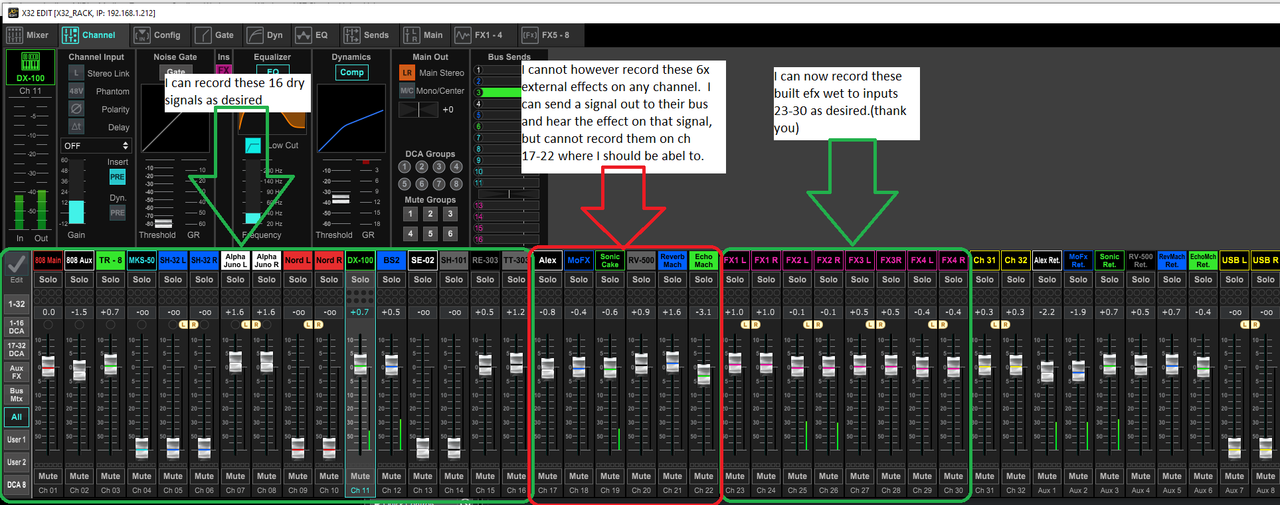This screenshot has height=505, width=1280.
Task: Mute Ch 17 Alex channel
Action: [547, 476]
